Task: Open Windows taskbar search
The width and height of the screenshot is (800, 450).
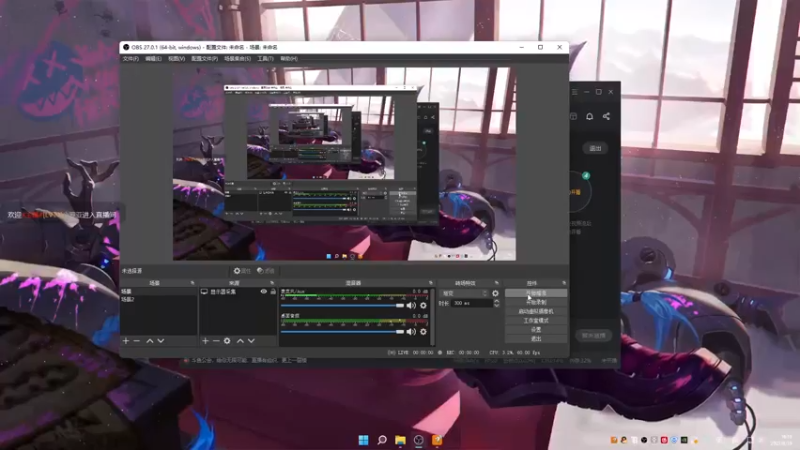Action: (382, 440)
